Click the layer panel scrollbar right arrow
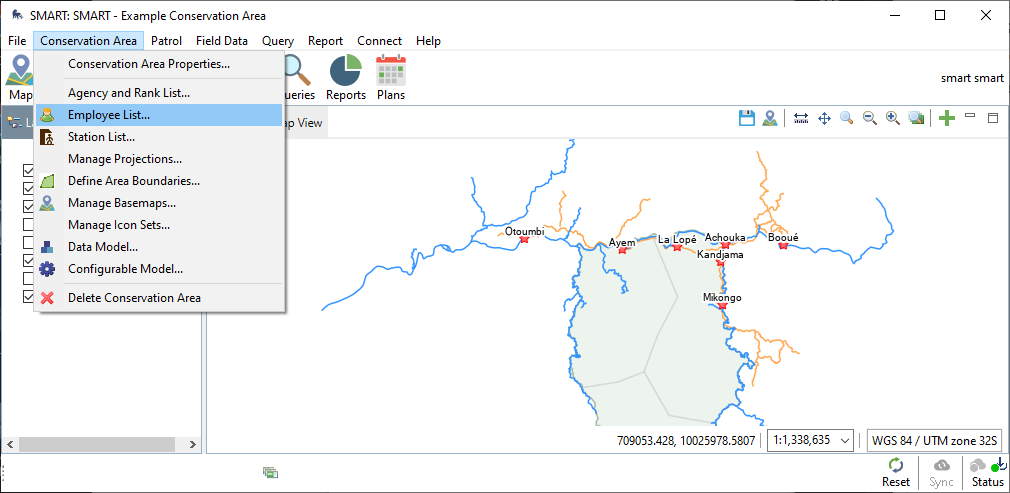Screen dimensions: 1010x493 coord(195,443)
